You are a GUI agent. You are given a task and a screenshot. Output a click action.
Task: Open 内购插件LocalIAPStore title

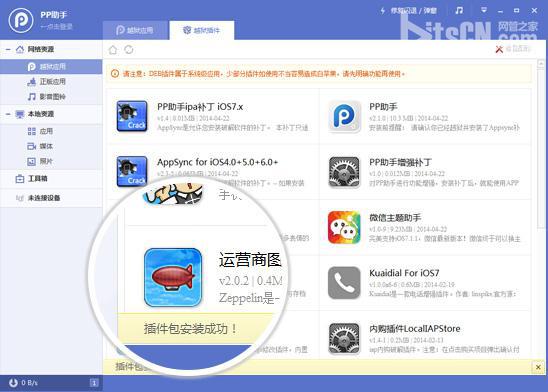(x=415, y=329)
